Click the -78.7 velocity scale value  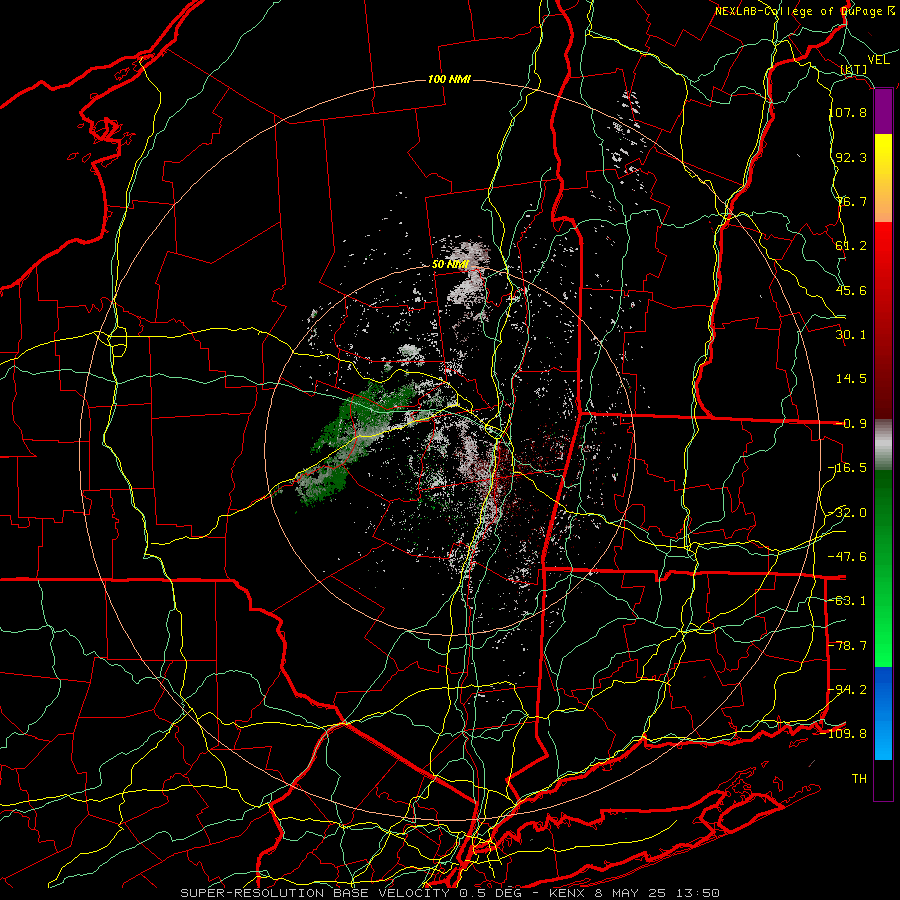pyautogui.click(x=847, y=646)
